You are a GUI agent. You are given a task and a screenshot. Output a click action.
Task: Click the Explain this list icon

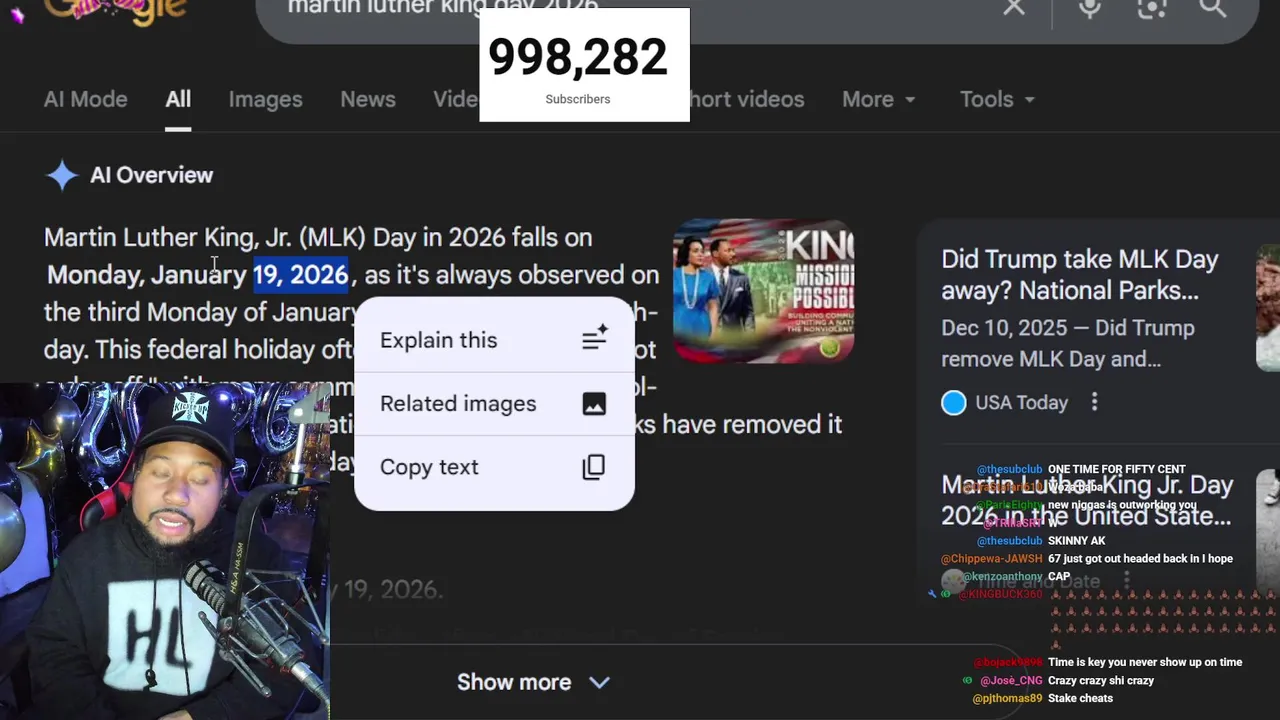(595, 340)
